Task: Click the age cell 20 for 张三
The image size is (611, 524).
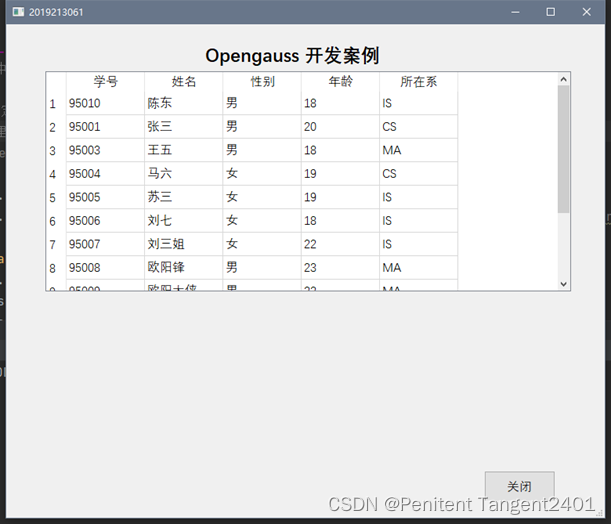Action: tap(340, 127)
